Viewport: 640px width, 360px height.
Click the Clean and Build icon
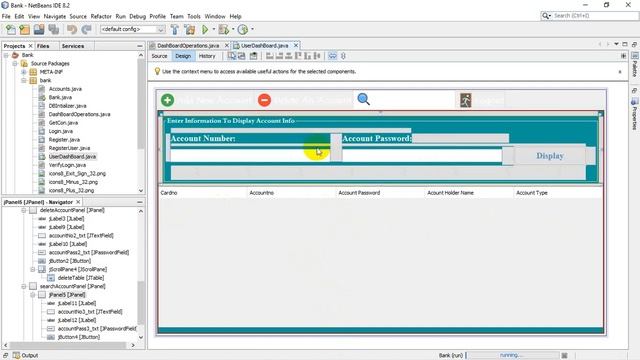click(190, 29)
